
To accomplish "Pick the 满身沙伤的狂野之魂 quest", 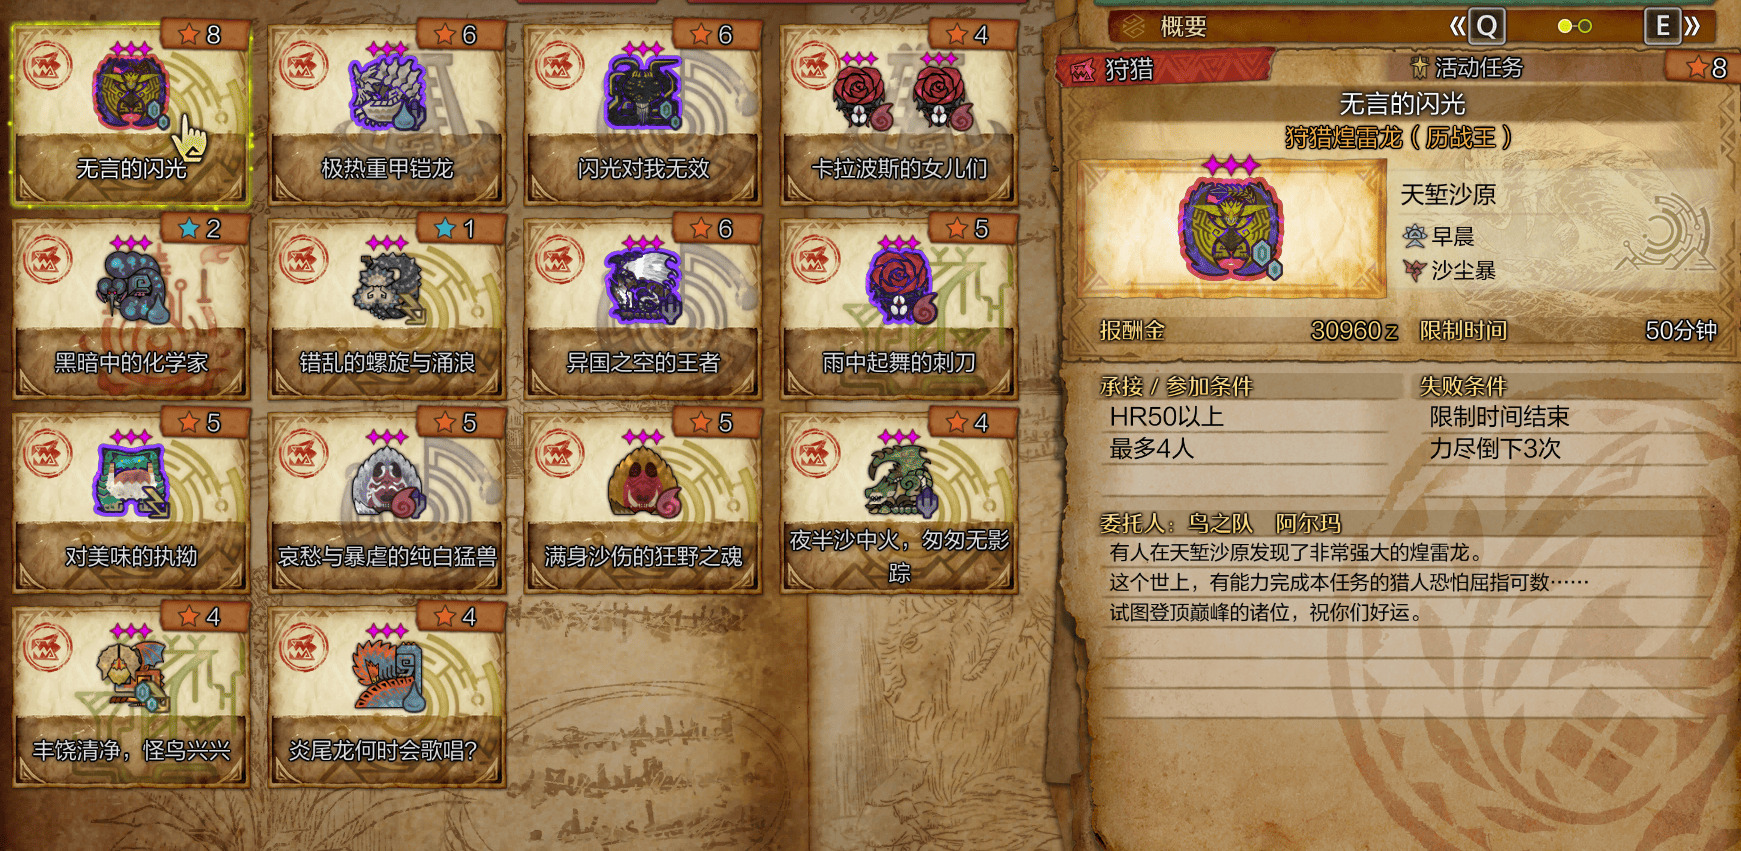I will (643, 502).
